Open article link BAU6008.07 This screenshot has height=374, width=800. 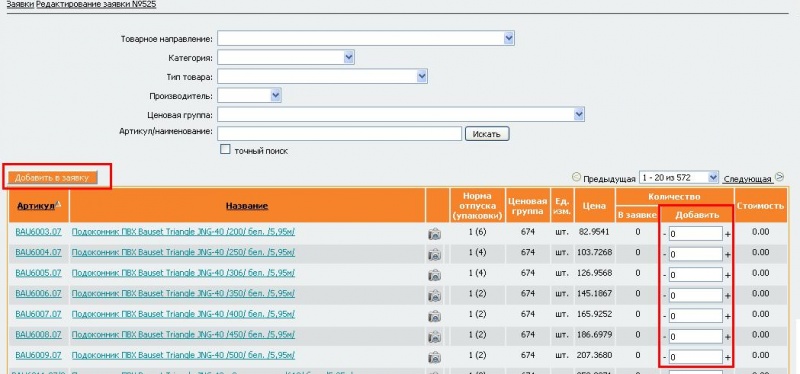(x=38, y=335)
